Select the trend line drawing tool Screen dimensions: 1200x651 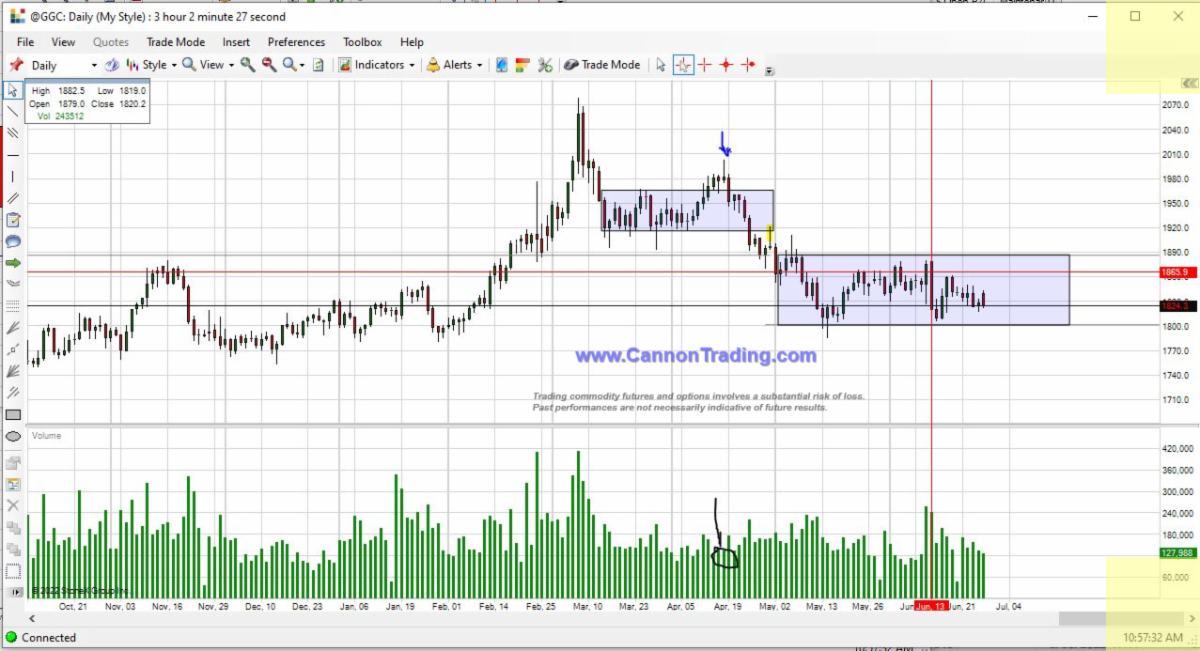(13, 112)
